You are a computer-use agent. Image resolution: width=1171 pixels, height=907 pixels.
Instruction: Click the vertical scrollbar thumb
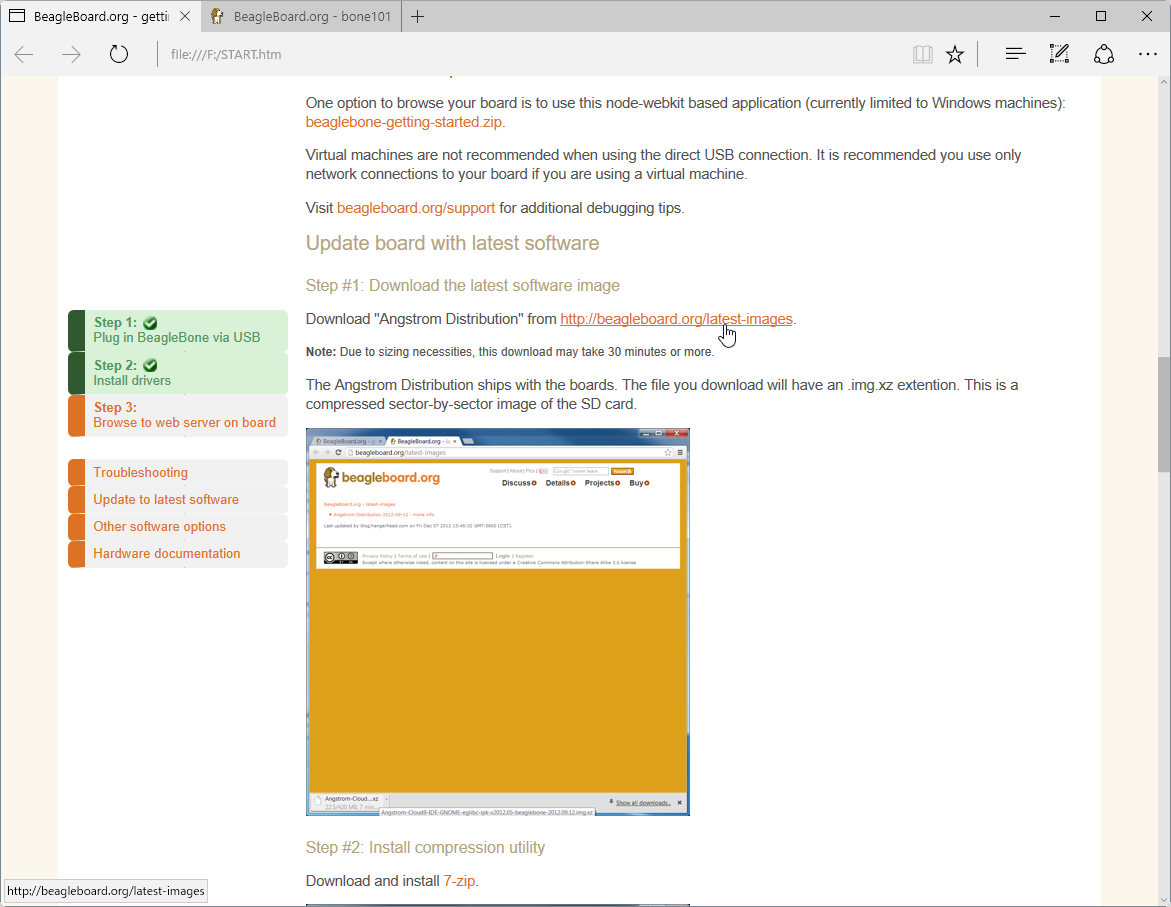coord(1164,415)
